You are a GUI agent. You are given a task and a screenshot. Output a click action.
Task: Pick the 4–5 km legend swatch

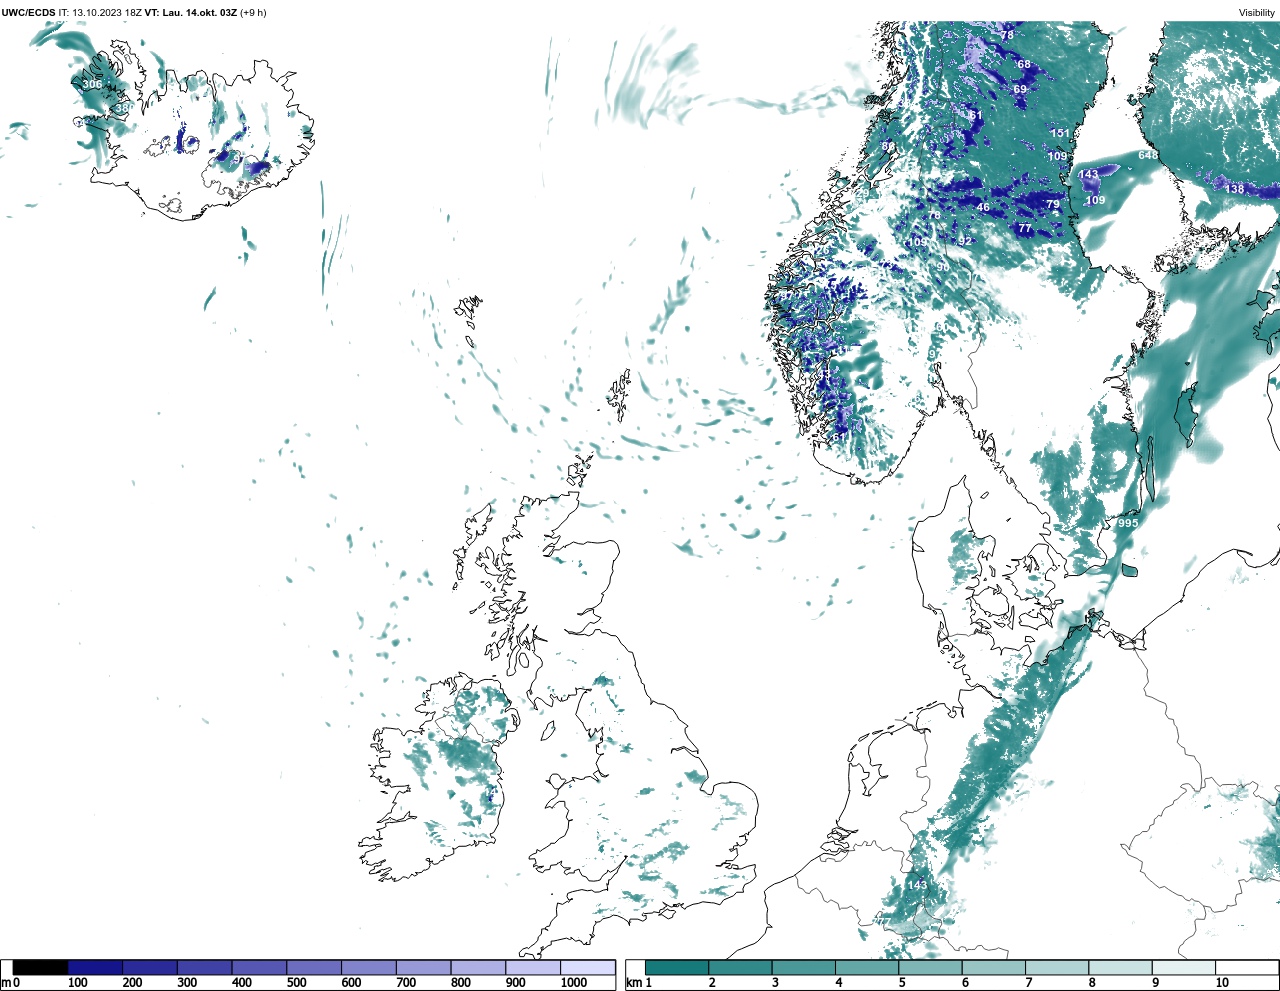click(x=867, y=967)
